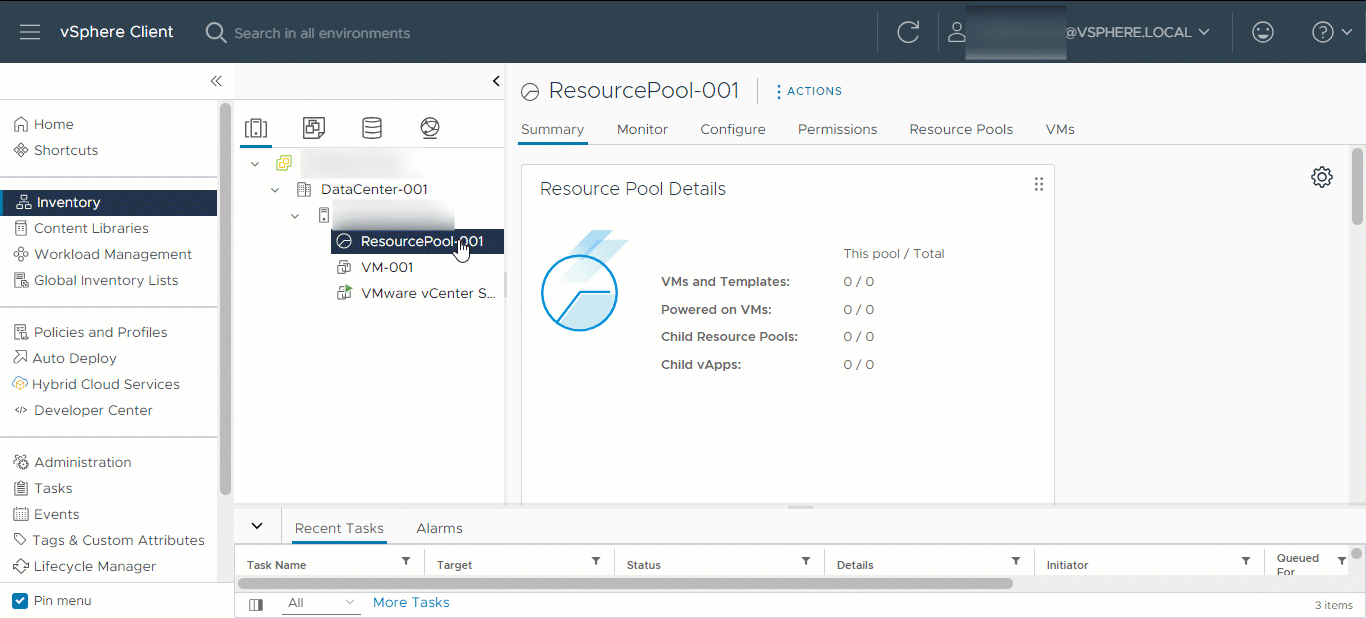
Task: Collapse the left navigation menu
Action: [x=215, y=81]
